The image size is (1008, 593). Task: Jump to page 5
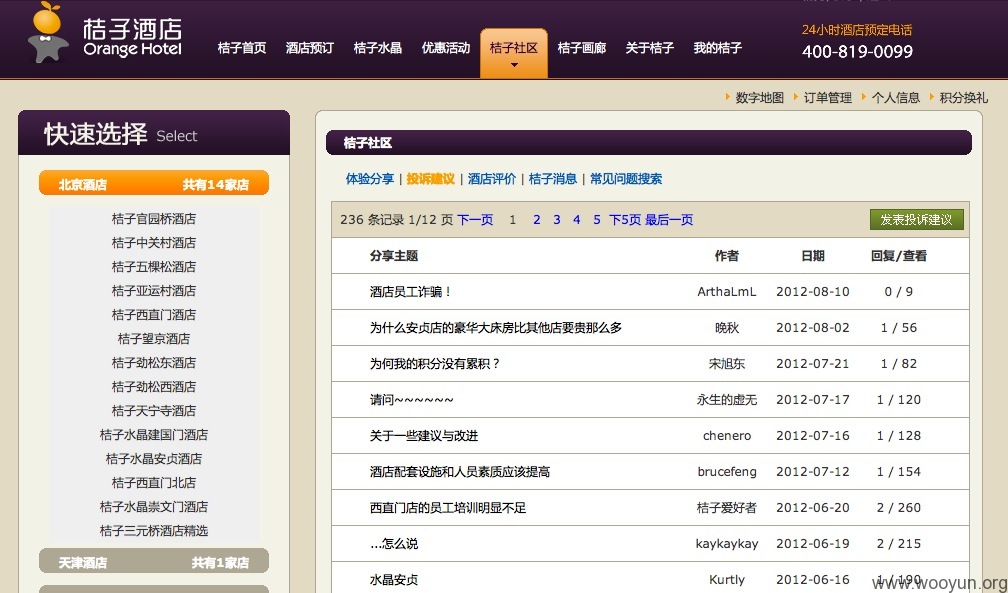coord(597,220)
